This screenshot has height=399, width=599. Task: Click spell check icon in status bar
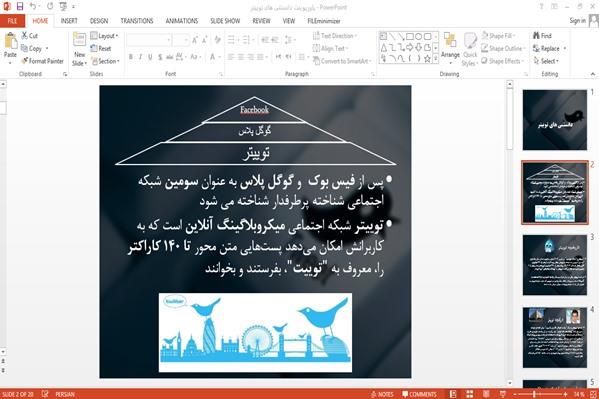pos(45,394)
